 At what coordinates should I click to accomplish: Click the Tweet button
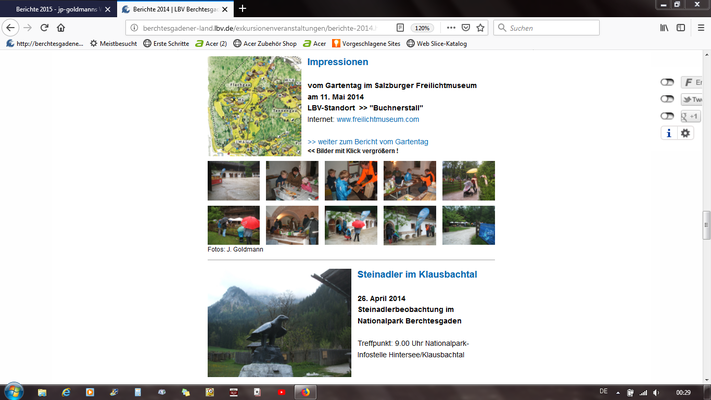coord(692,99)
